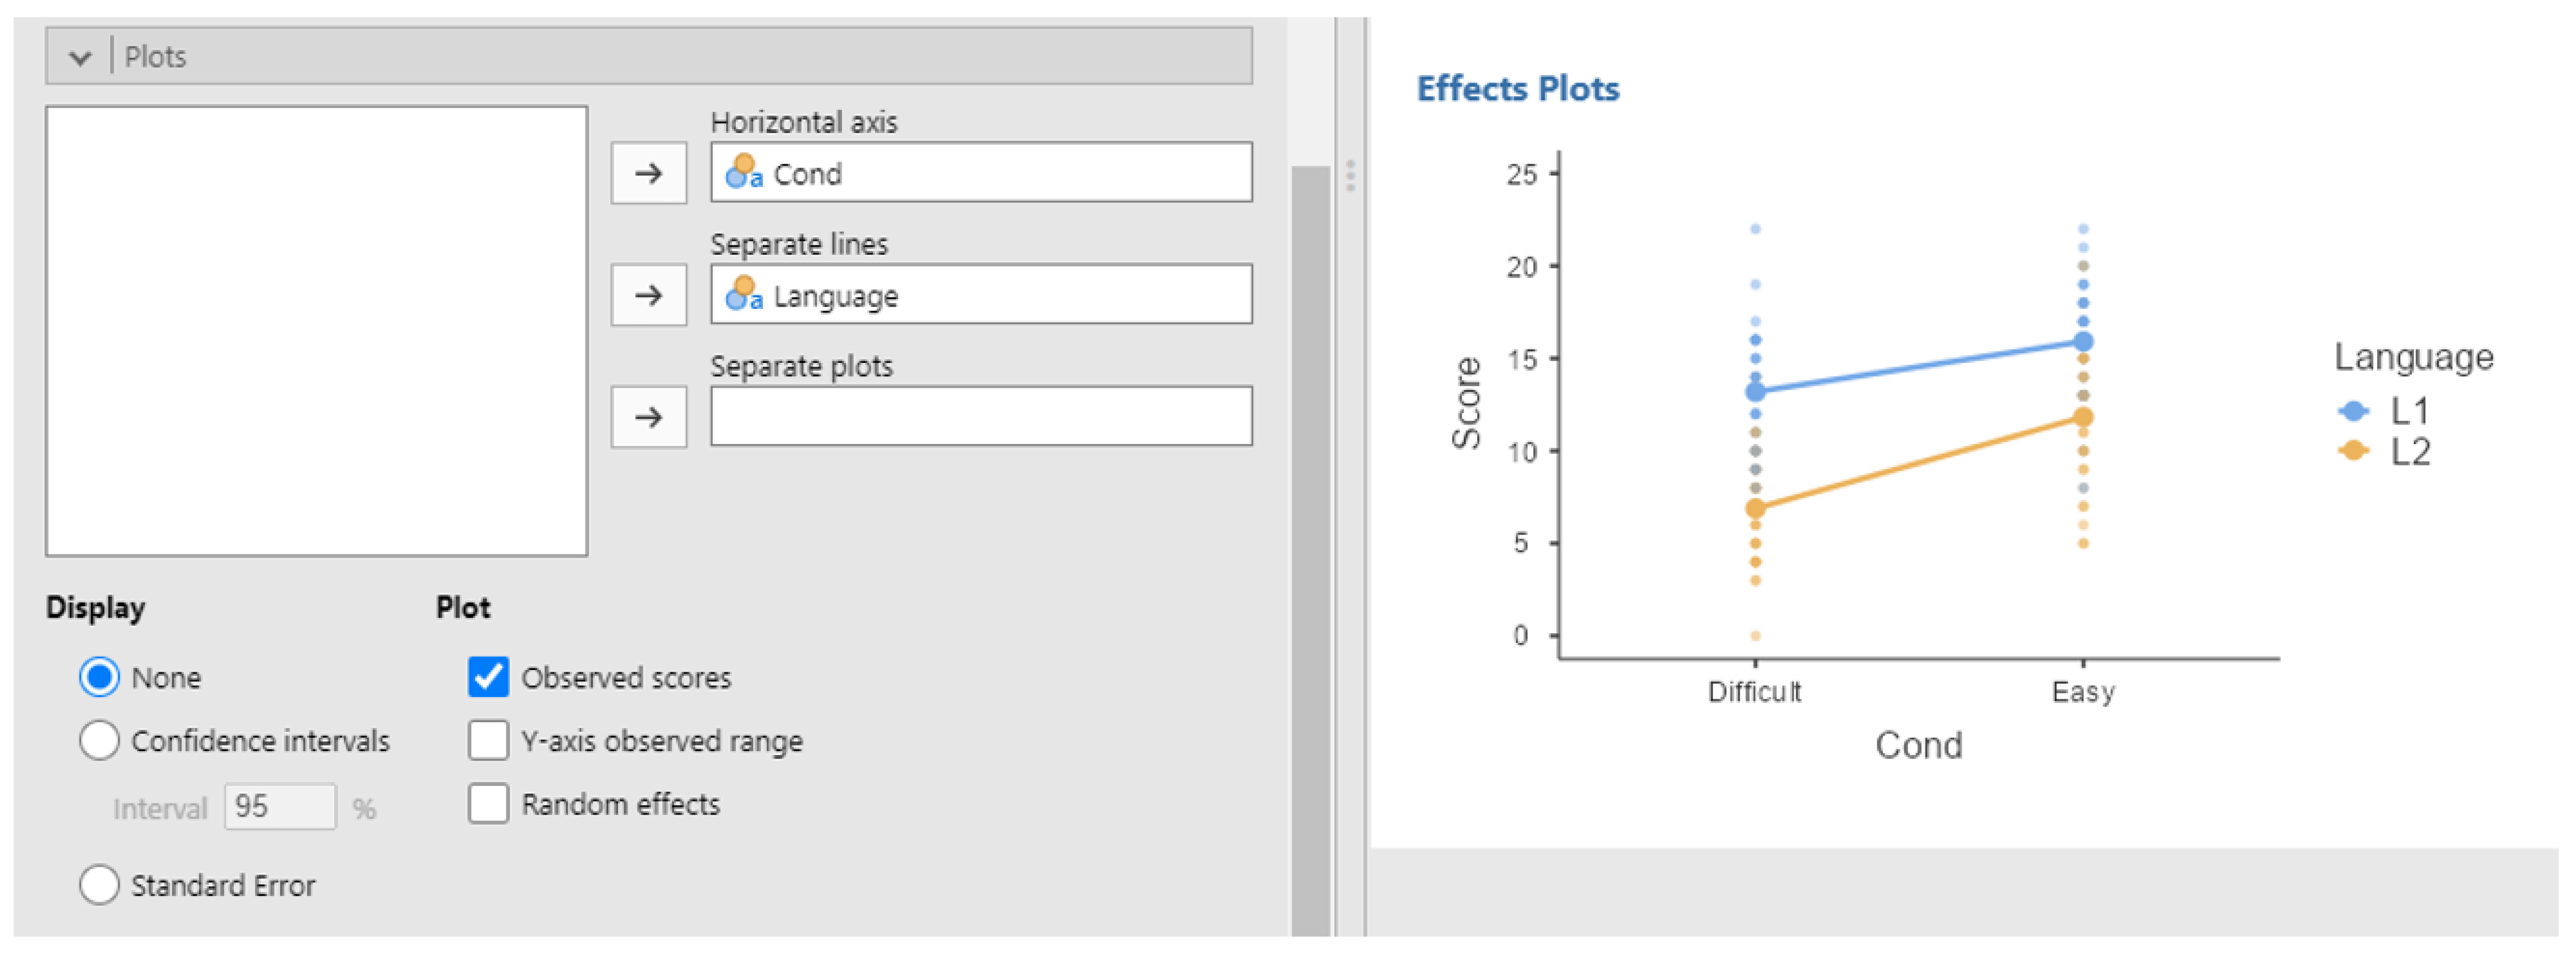
Task: Enable Y-axis observed range
Action: (x=488, y=741)
